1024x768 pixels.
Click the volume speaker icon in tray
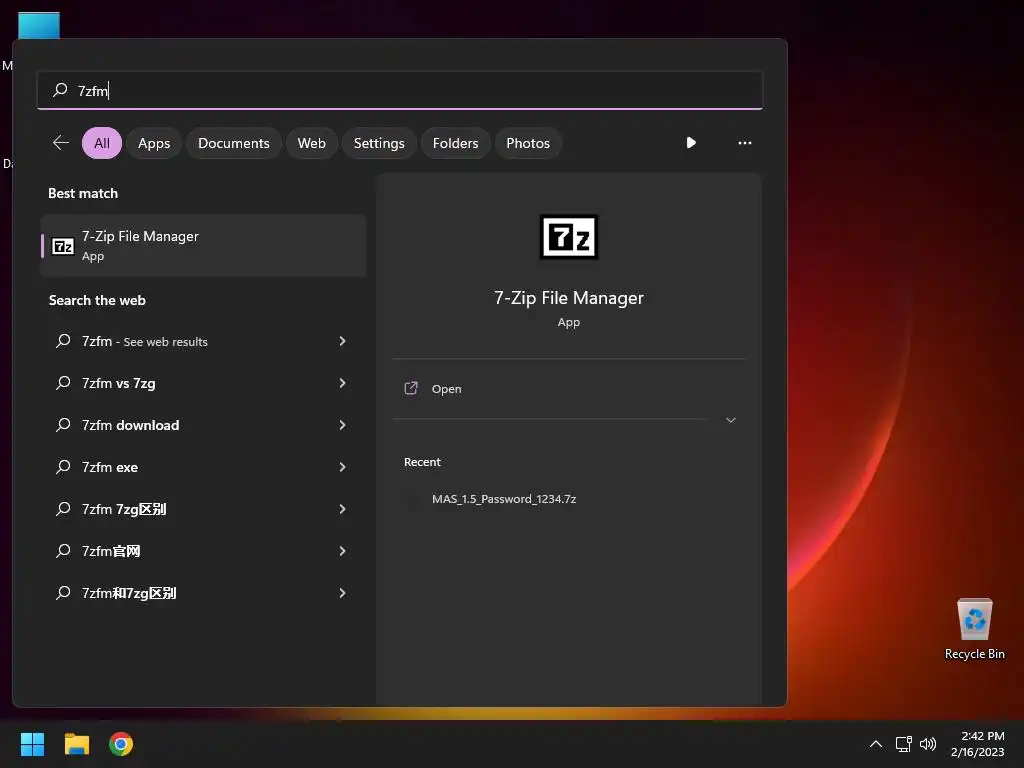(x=927, y=744)
